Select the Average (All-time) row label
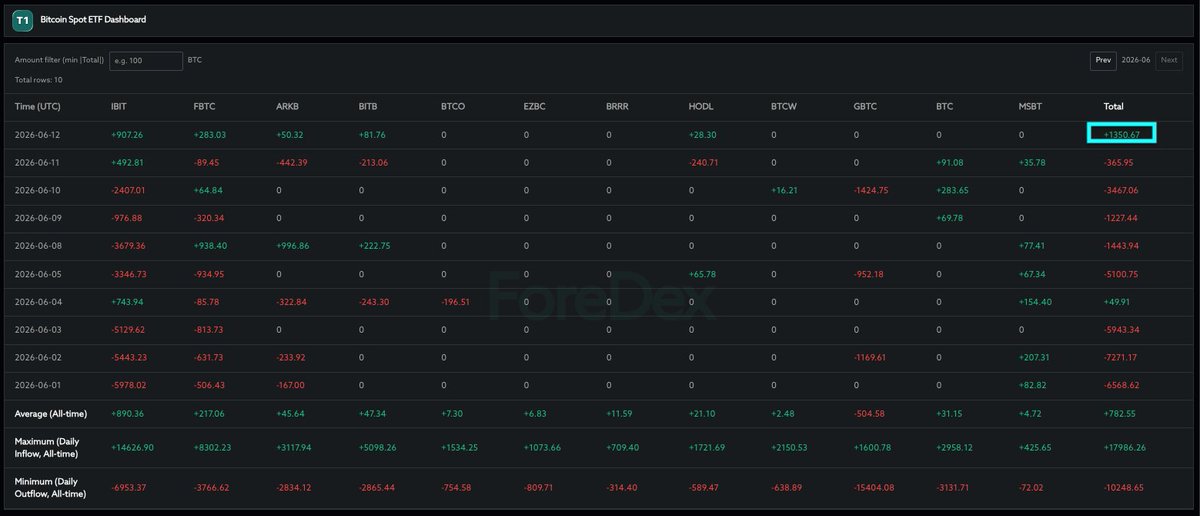Viewport: 1200px width, 516px height. coord(49,414)
